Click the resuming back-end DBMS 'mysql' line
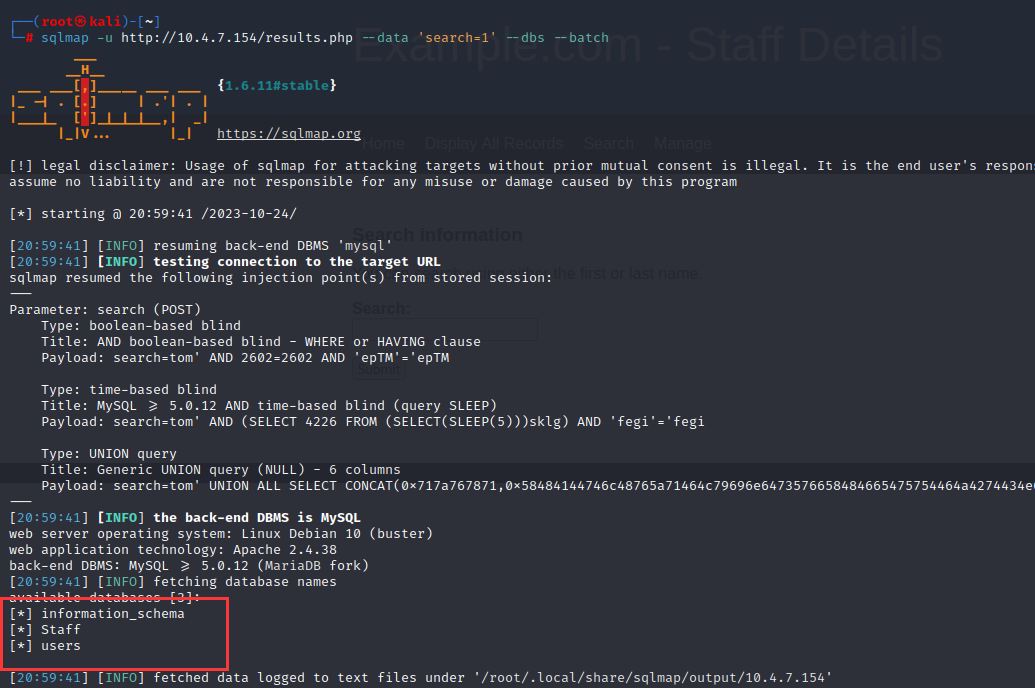 click(201, 246)
